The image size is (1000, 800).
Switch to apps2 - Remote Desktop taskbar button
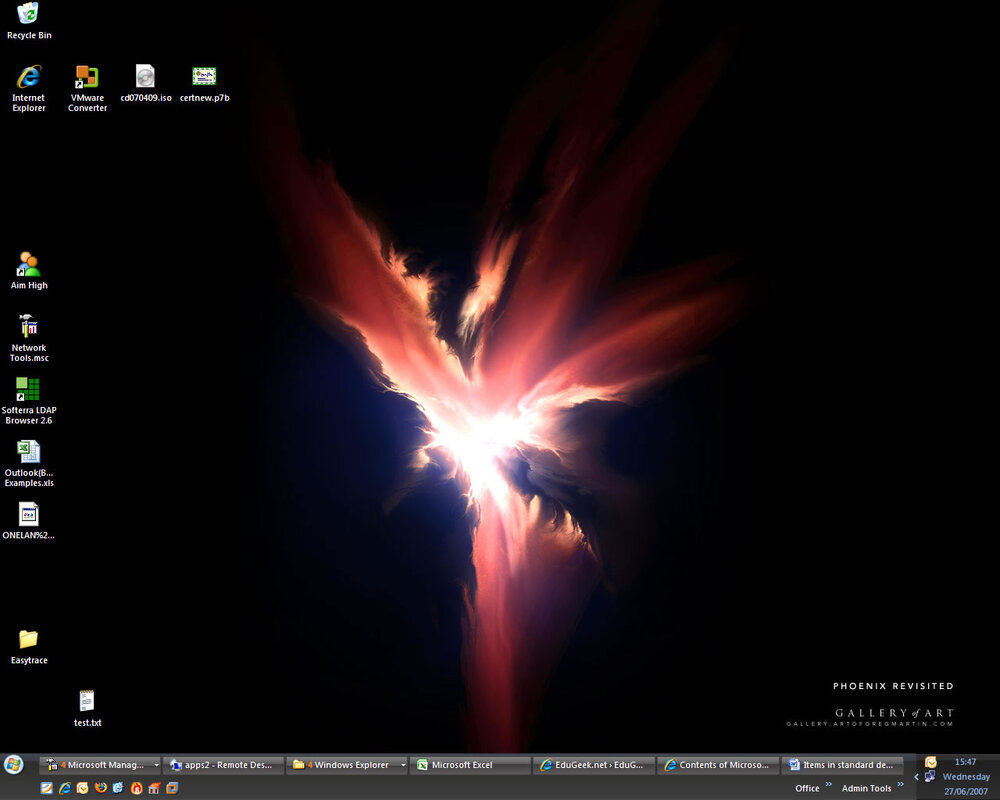click(x=223, y=765)
